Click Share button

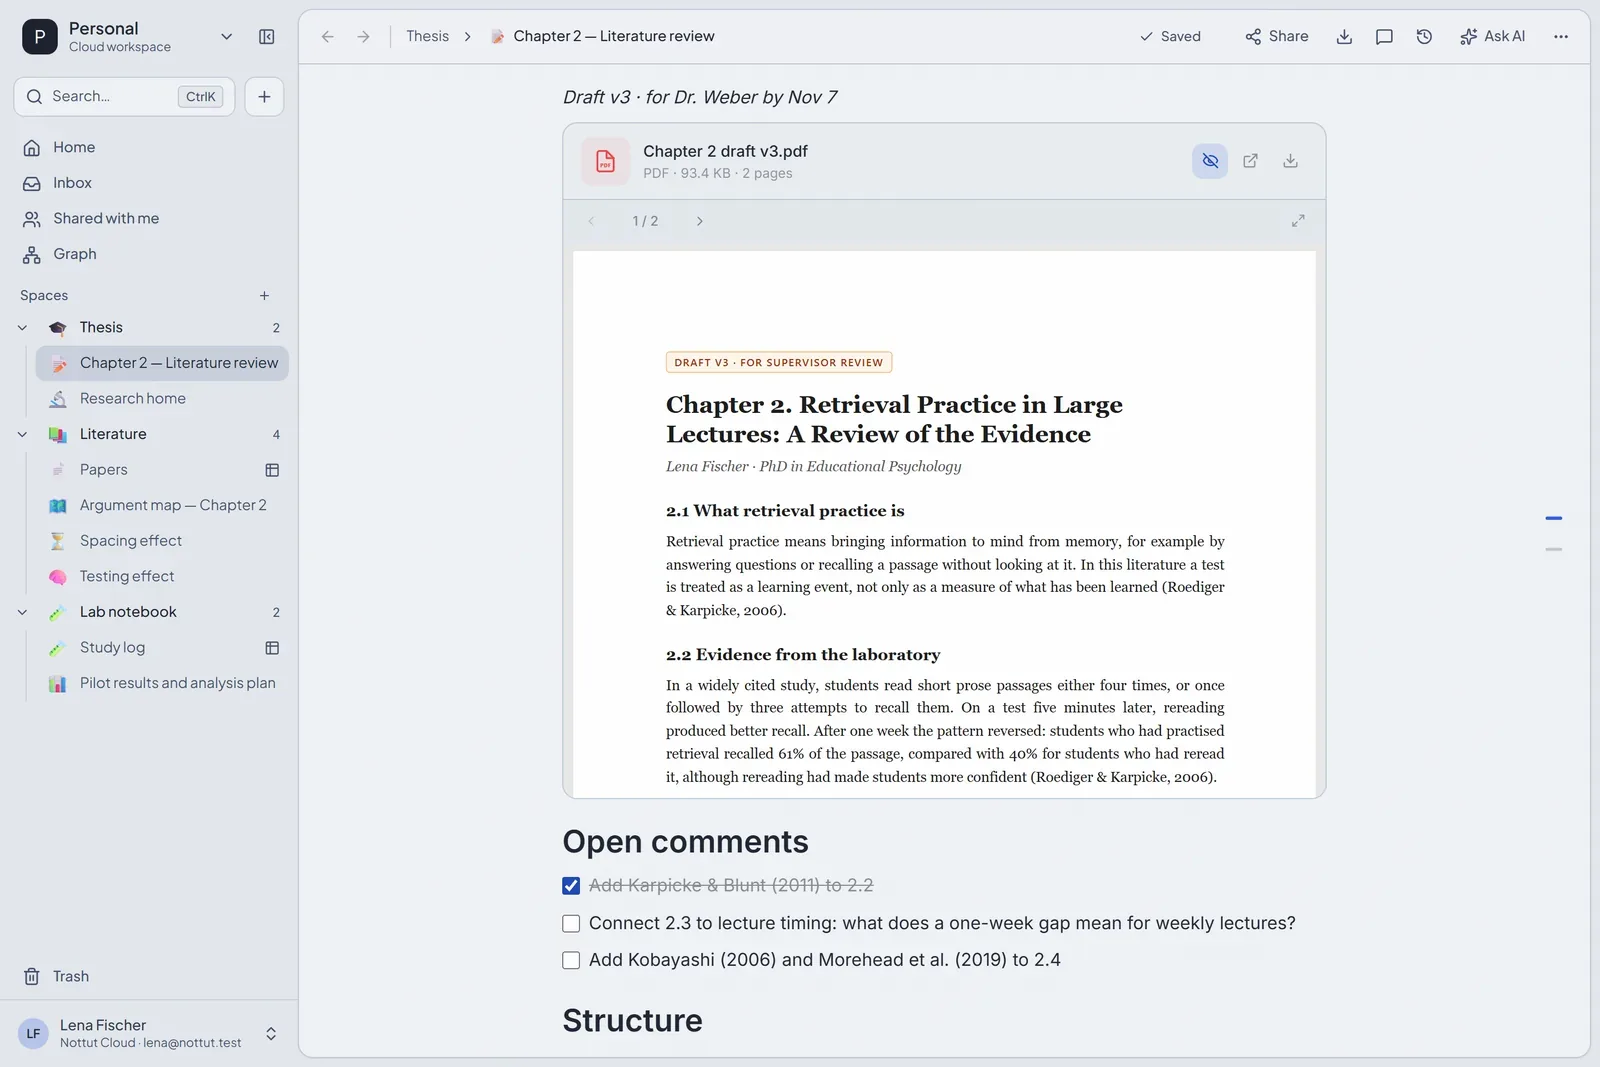point(1276,37)
